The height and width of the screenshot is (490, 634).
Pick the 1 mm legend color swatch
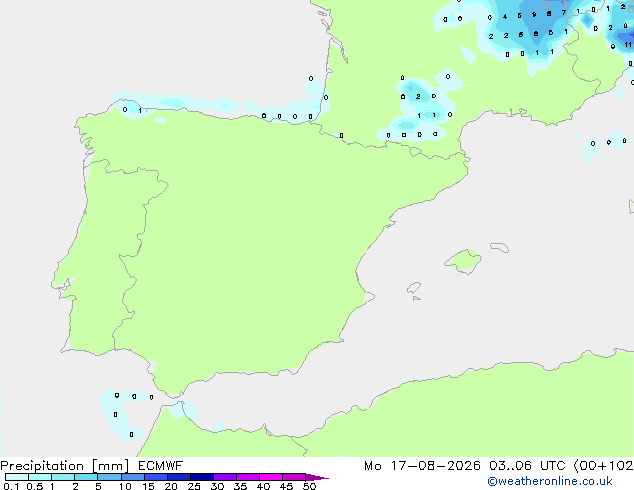coord(63,477)
